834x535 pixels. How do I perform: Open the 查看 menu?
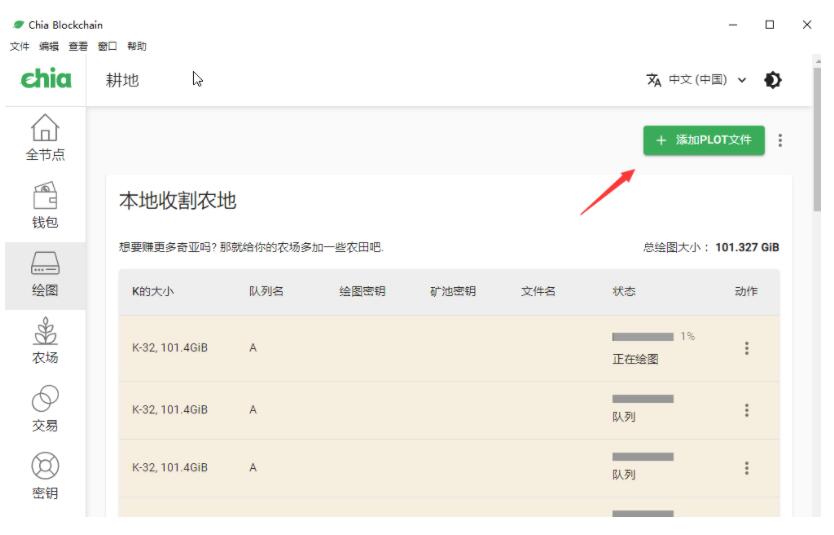tap(78, 46)
